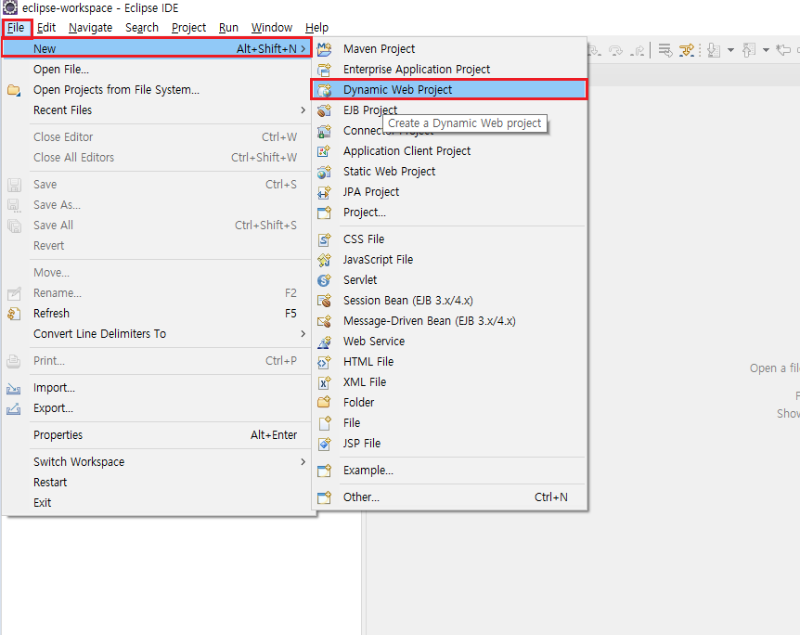Open the Navigate menu
This screenshot has width=800, height=635.
coord(90,28)
